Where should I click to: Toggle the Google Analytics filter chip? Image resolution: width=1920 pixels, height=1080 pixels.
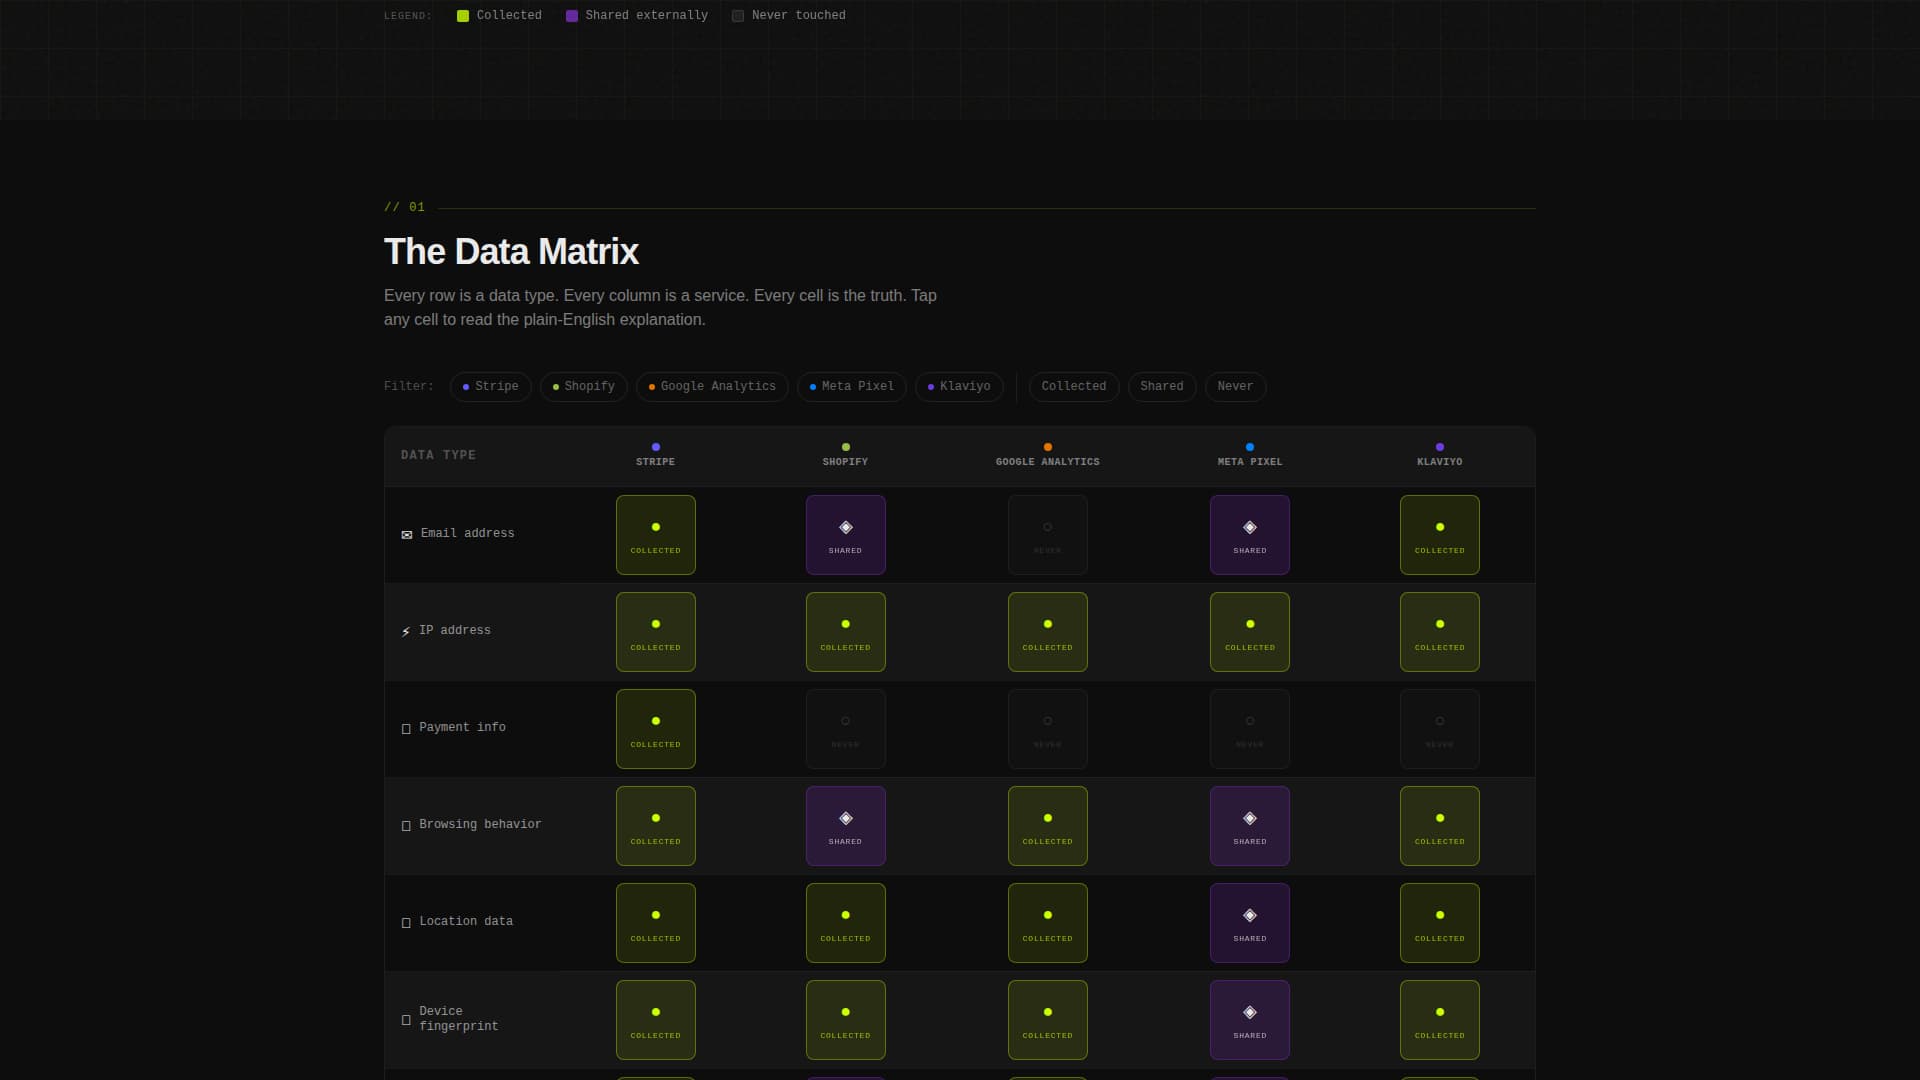pos(711,387)
